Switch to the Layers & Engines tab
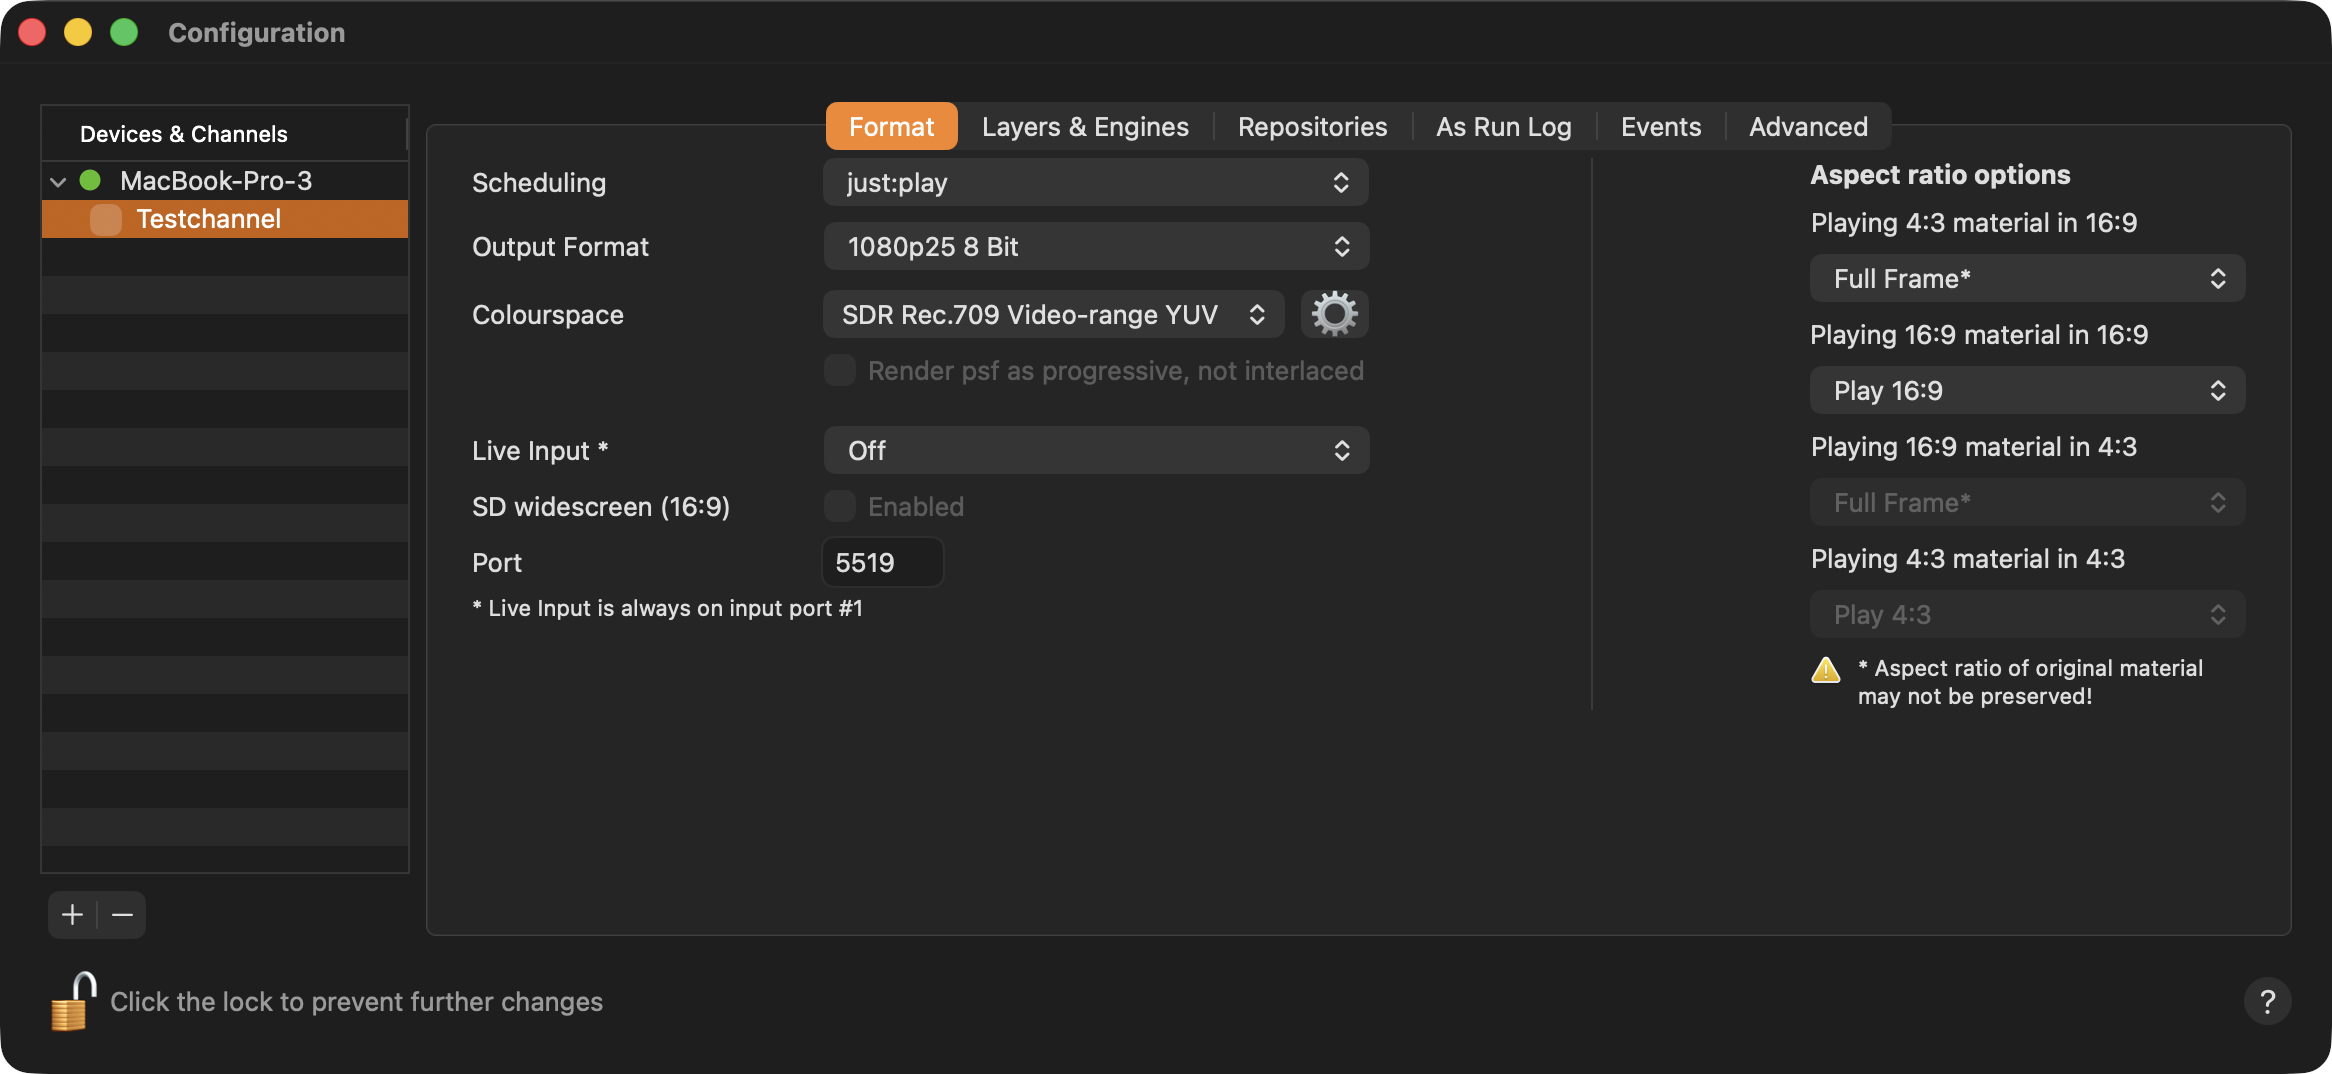 (x=1085, y=127)
